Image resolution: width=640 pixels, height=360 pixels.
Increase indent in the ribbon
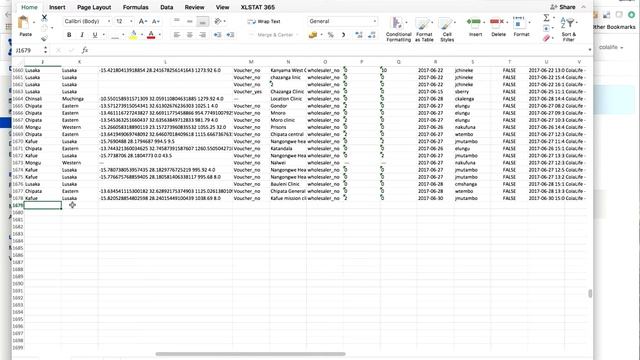pyautogui.click(x=230, y=35)
